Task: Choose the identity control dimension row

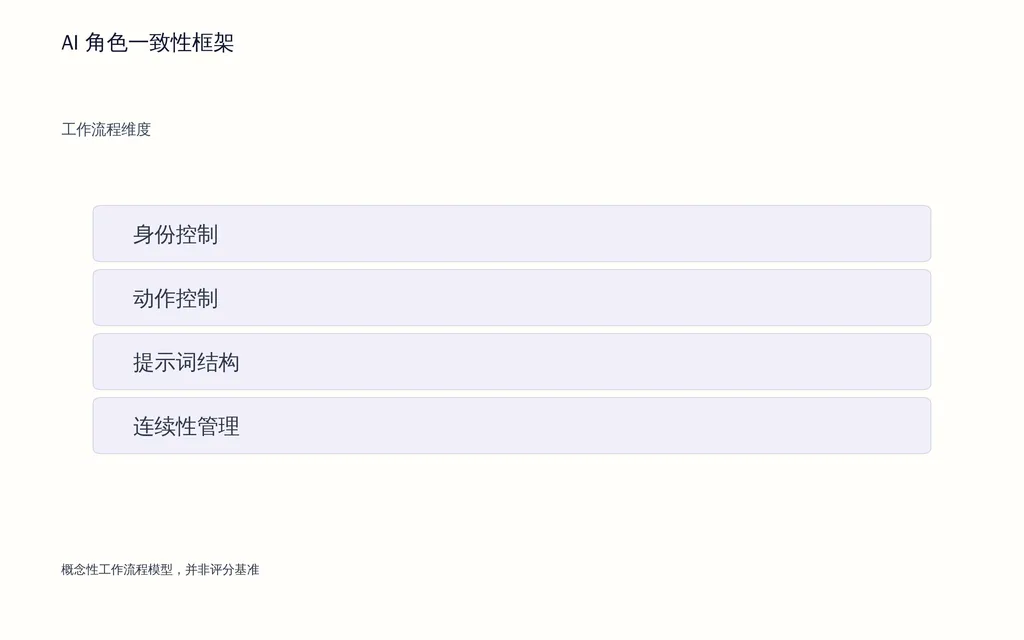Action: [511, 234]
